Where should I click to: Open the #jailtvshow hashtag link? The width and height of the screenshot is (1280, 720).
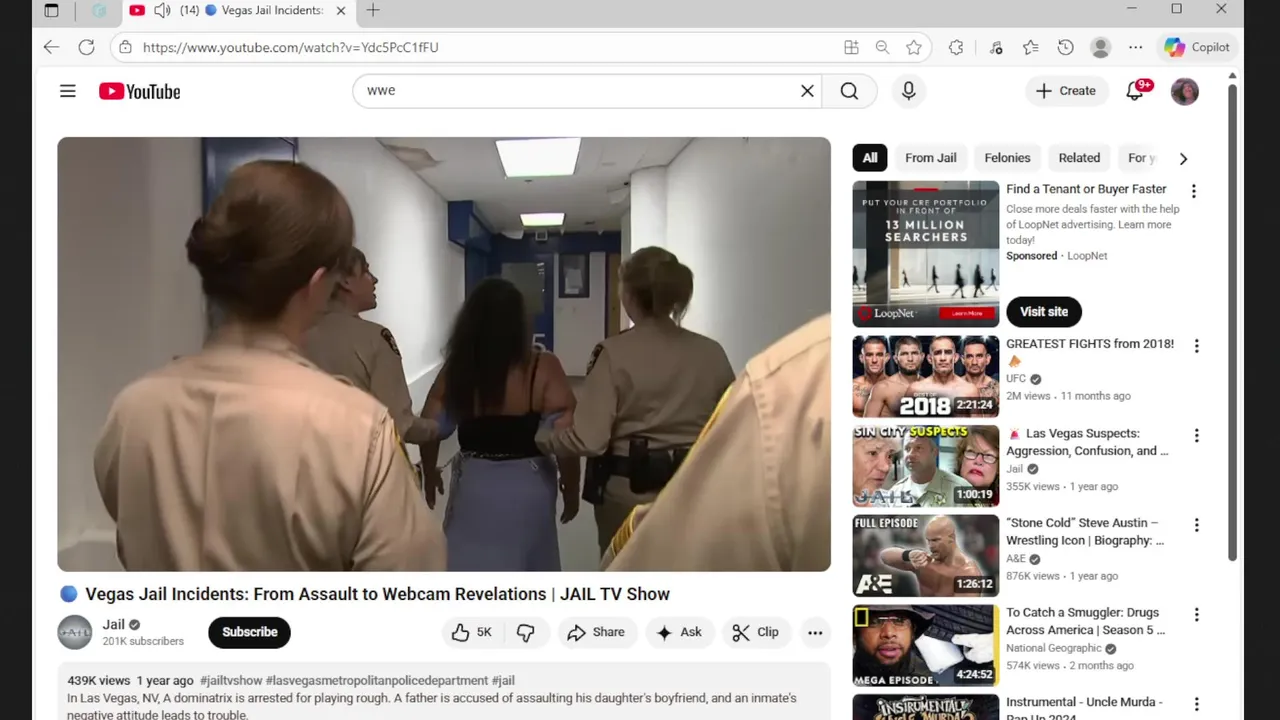(231, 681)
